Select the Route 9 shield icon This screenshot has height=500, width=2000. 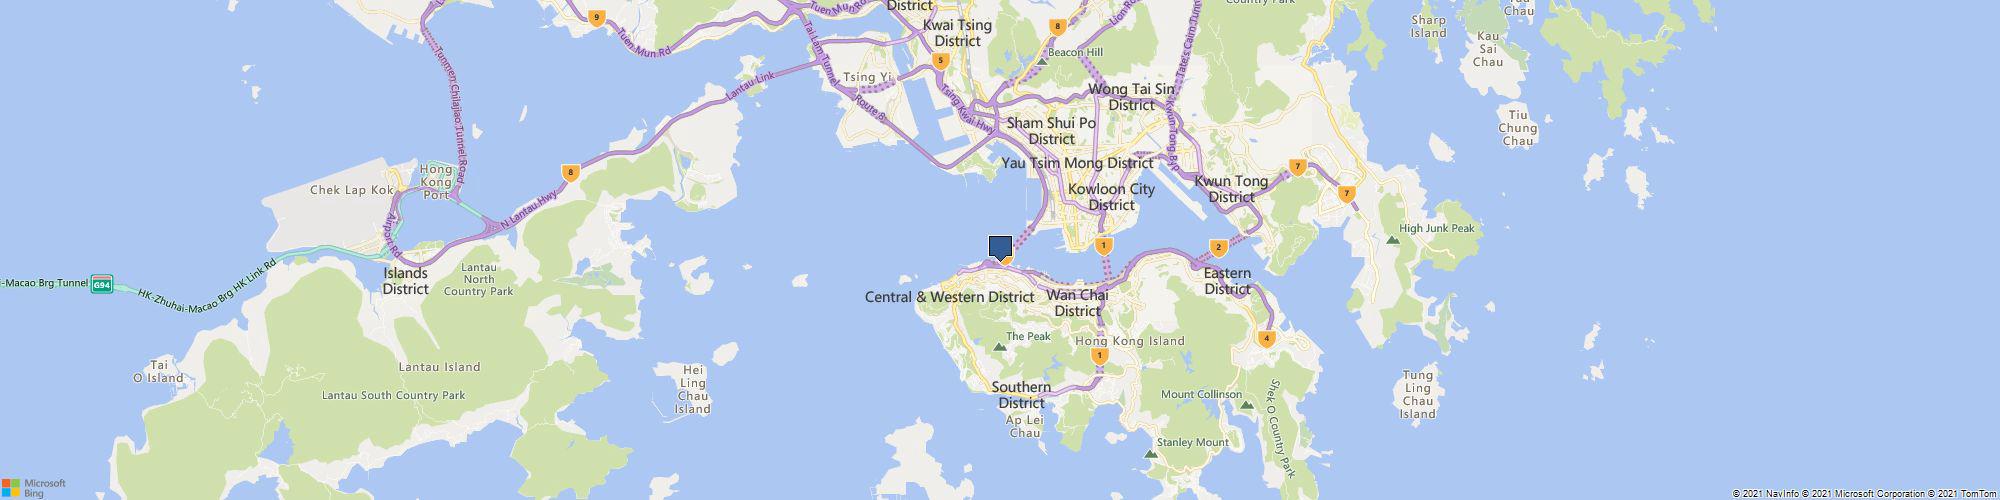click(x=596, y=17)
